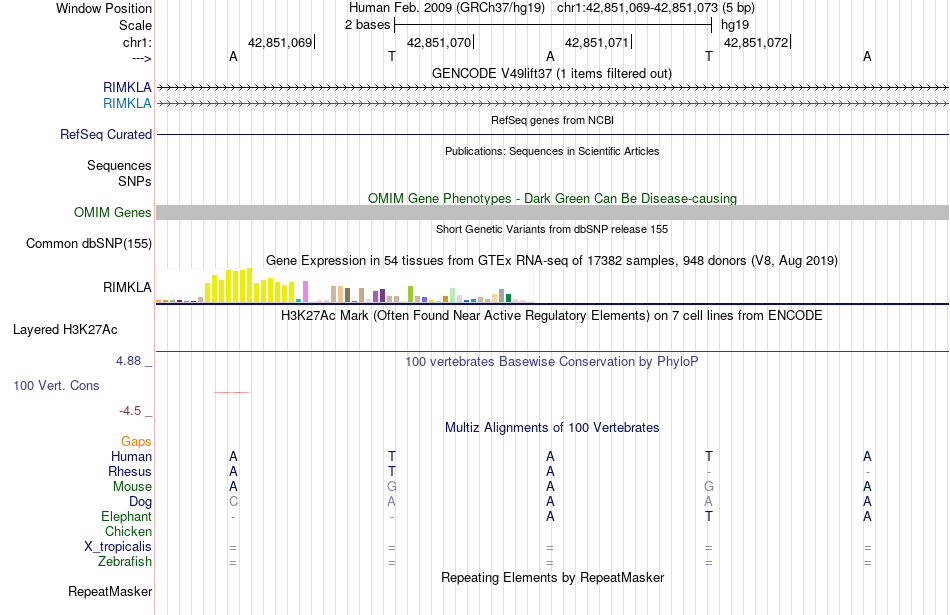950x615 pixels.
Task: Click the dark blue RIMKLA GENCODE track label
Action: 127,87
